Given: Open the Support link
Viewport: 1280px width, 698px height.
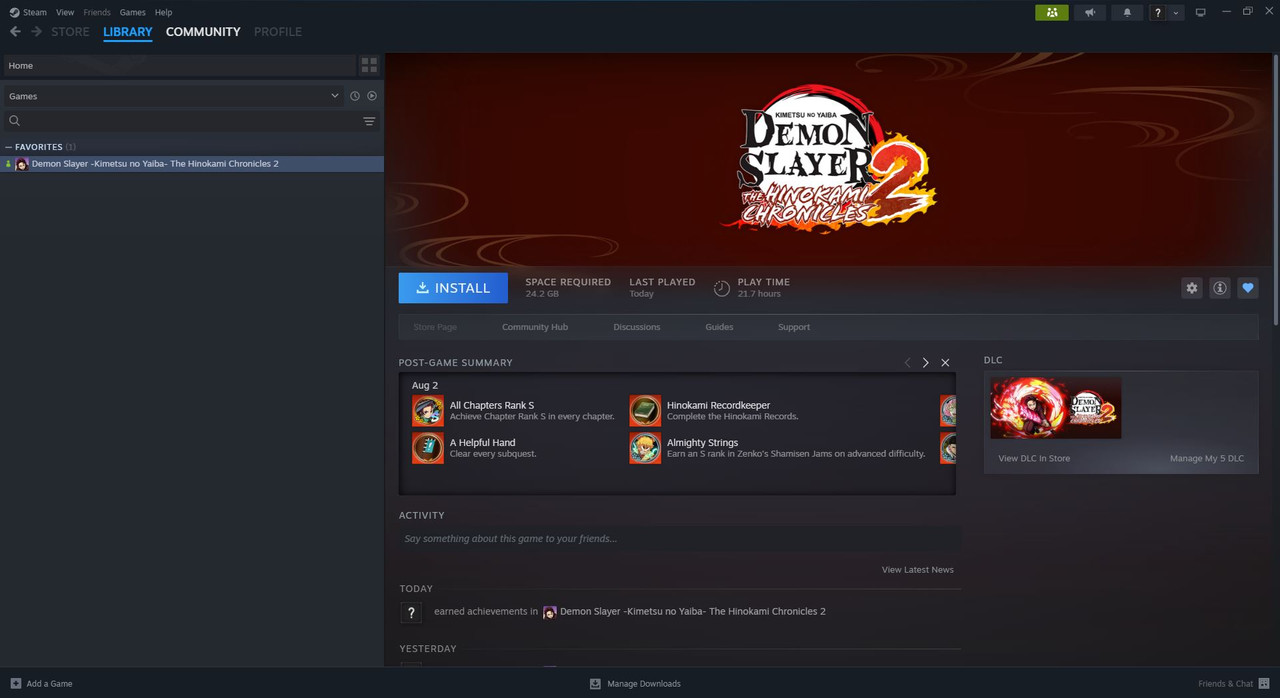Looking at the screenshot, I should tap(794, 327).
